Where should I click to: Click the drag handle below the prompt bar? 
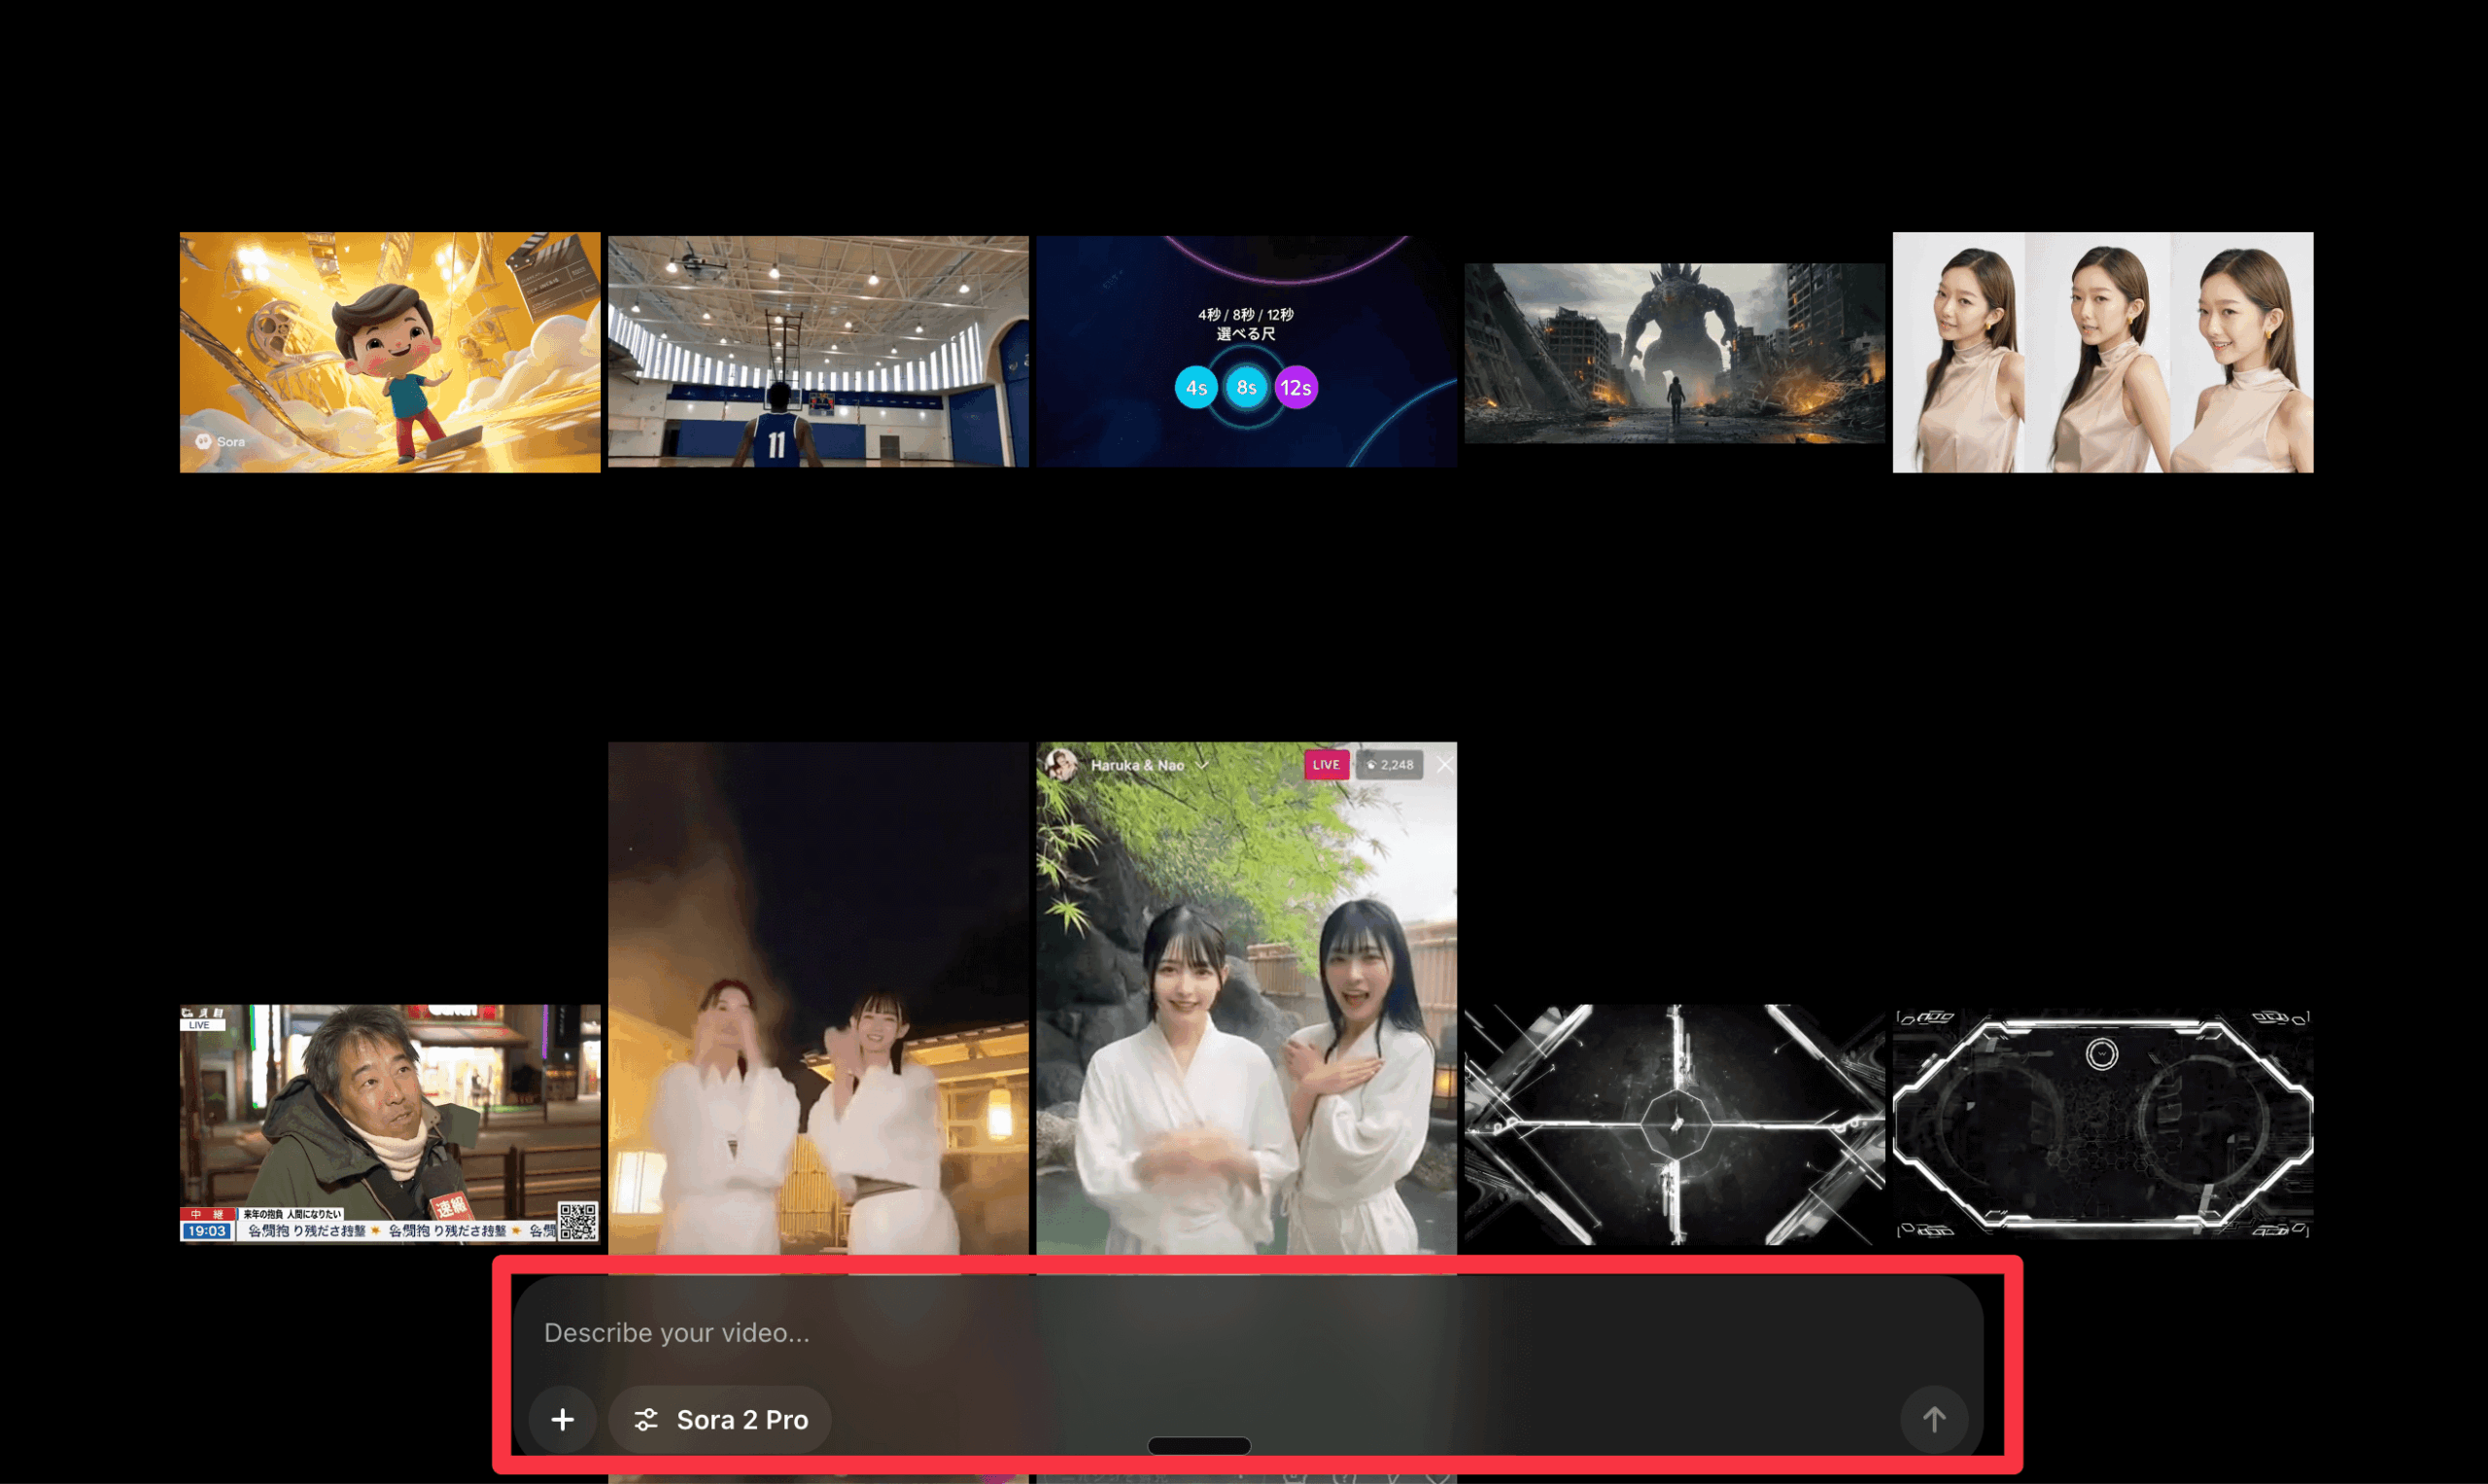tap(1199, 1446)
